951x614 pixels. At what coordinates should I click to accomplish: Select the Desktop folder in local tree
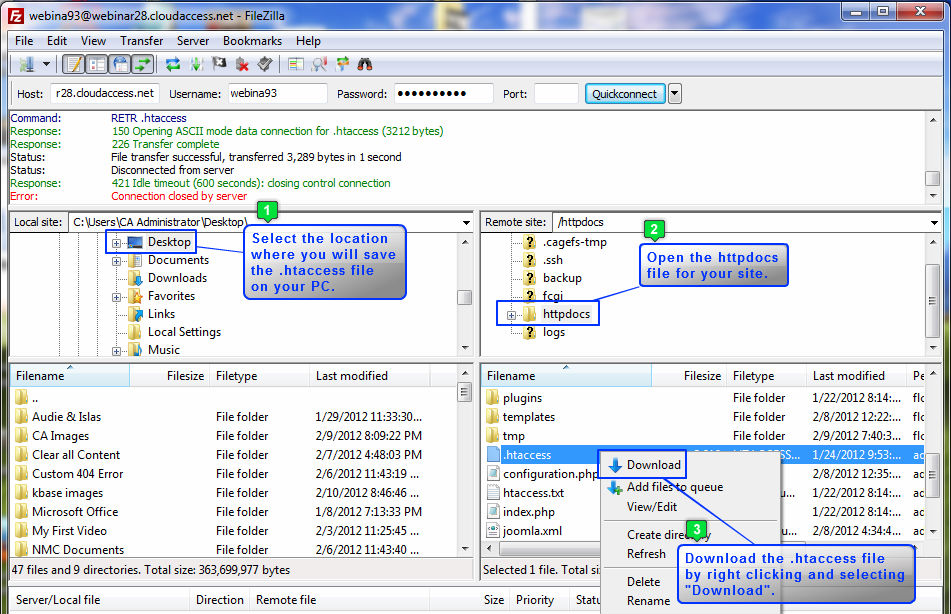click(169, 241)
